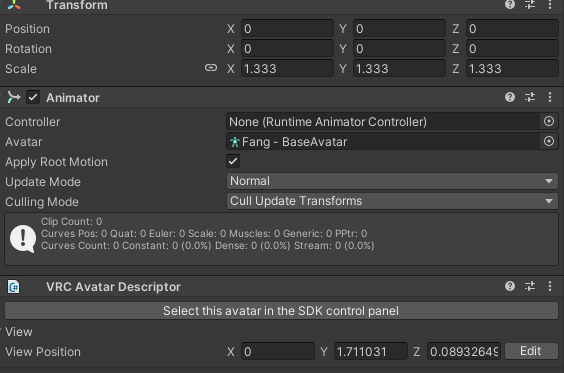Click the Clip Count: 0 text

72,221
